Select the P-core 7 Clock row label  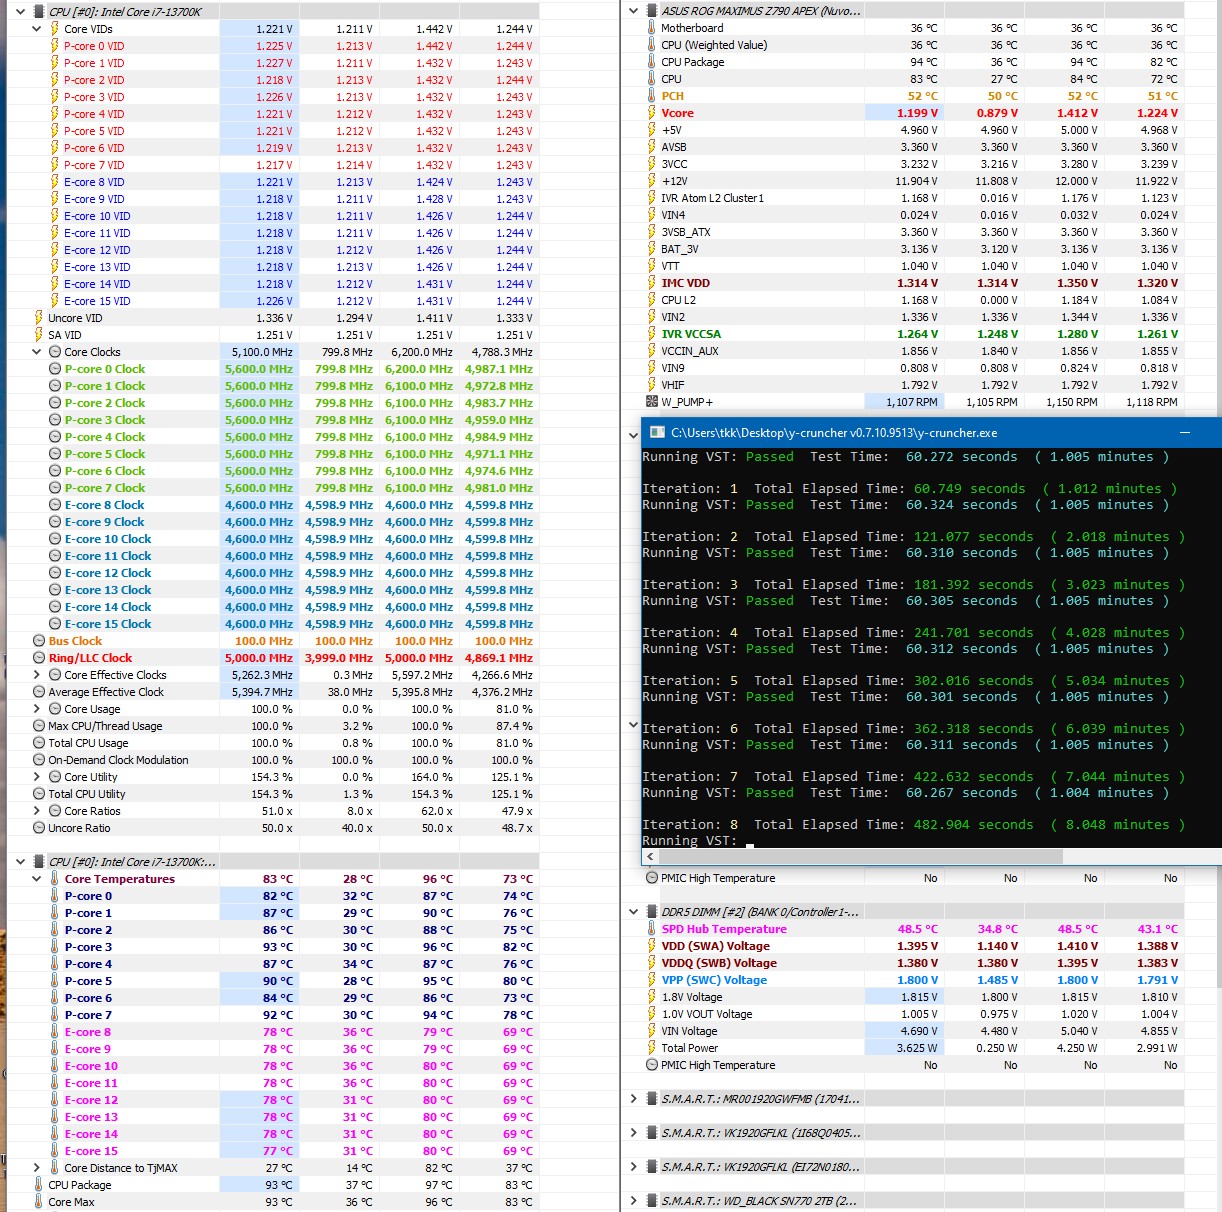[x=105, y=488]
